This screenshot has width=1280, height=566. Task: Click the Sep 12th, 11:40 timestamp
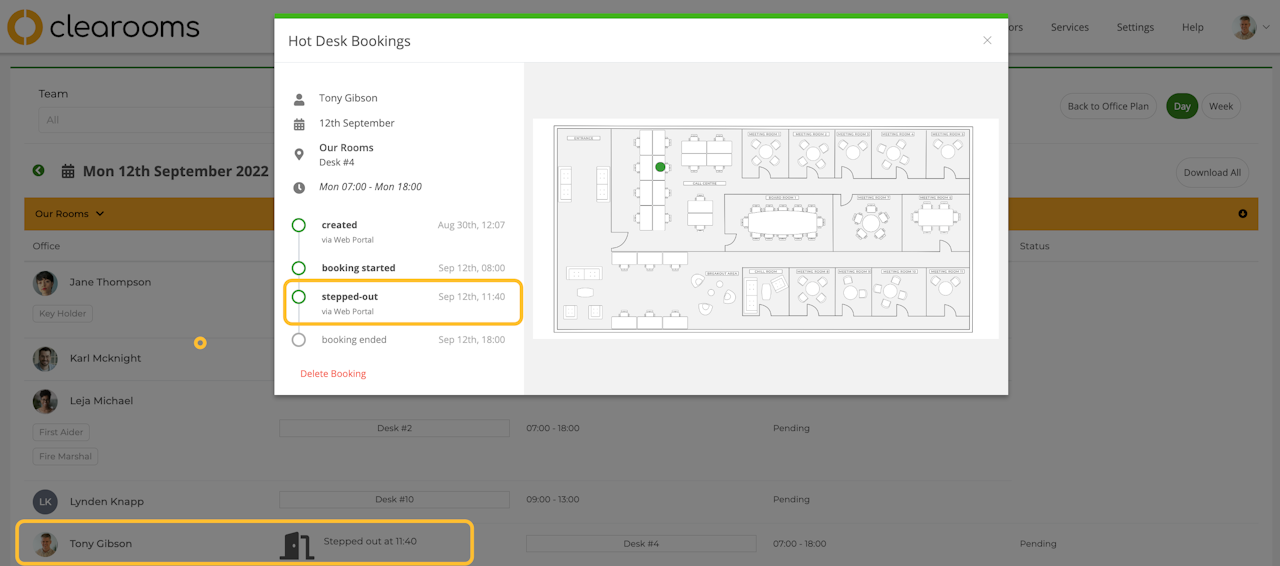click(471, 297)
